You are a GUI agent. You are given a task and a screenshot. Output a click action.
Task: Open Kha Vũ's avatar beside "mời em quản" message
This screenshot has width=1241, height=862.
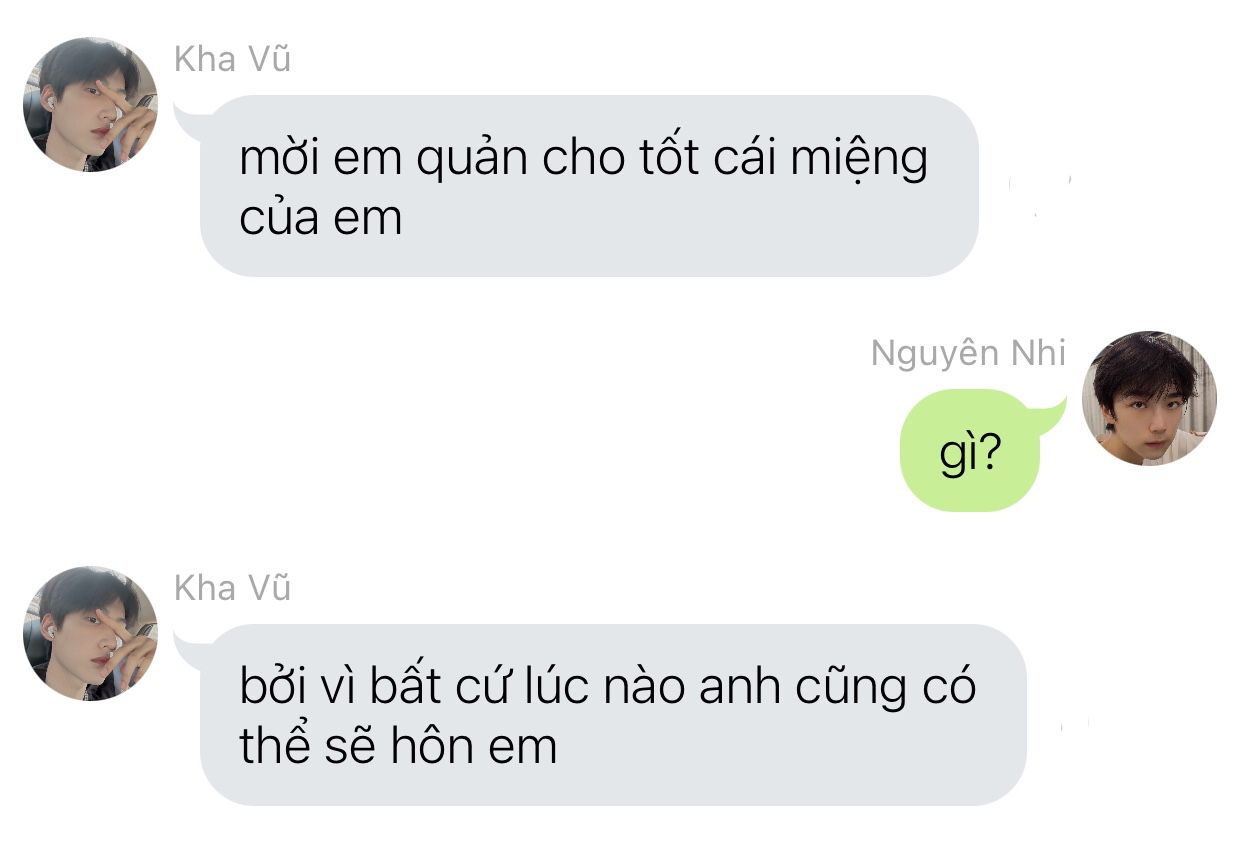(x=90, y=105)
